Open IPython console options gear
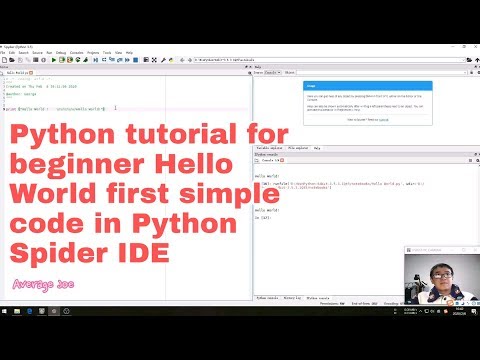The height and width of the screenshot is (360, 480). tap(478, 160)
